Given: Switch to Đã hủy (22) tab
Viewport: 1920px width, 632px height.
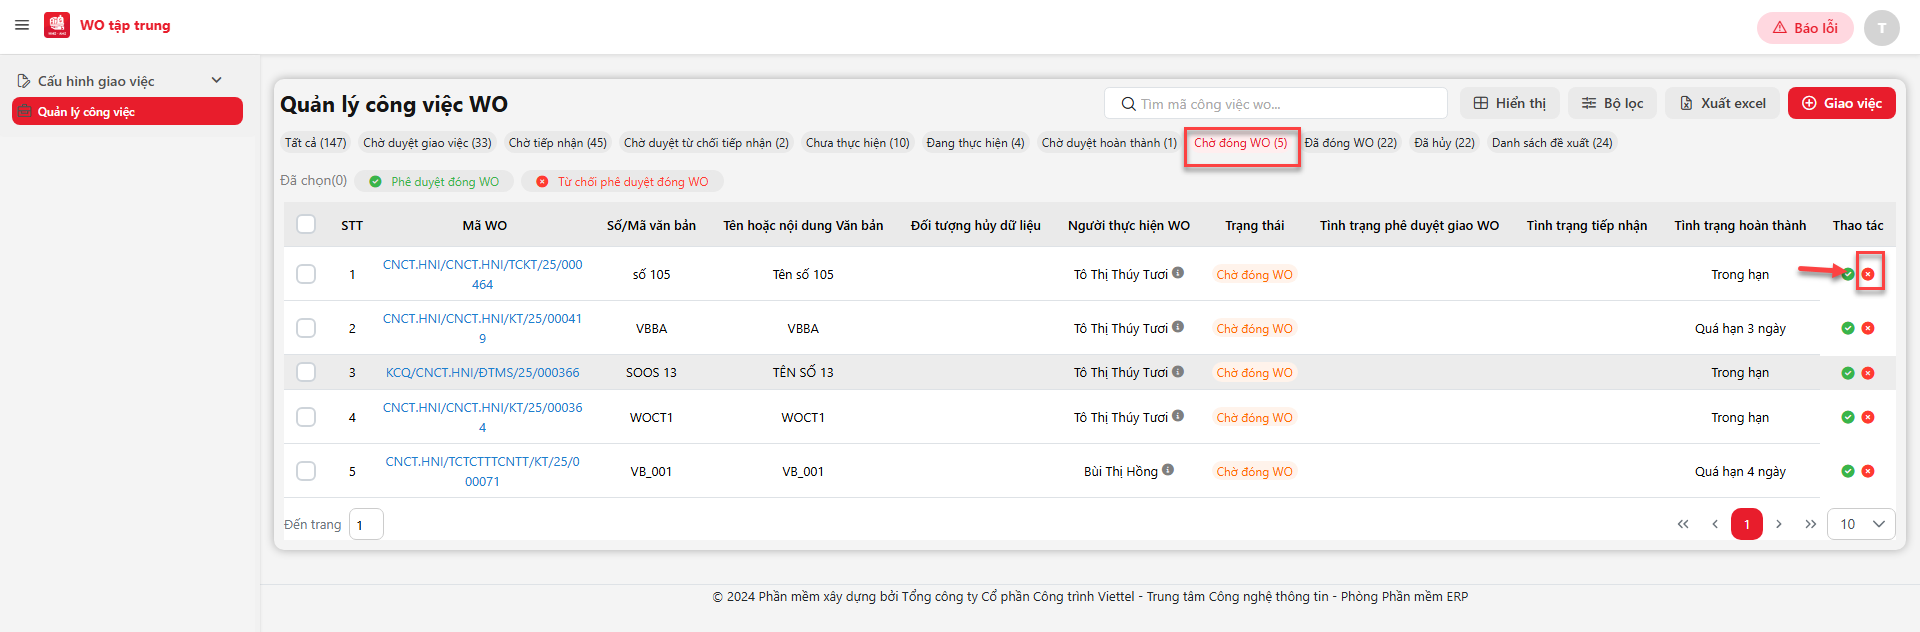Looking at the screenshot, I should tap(1444, 143).
